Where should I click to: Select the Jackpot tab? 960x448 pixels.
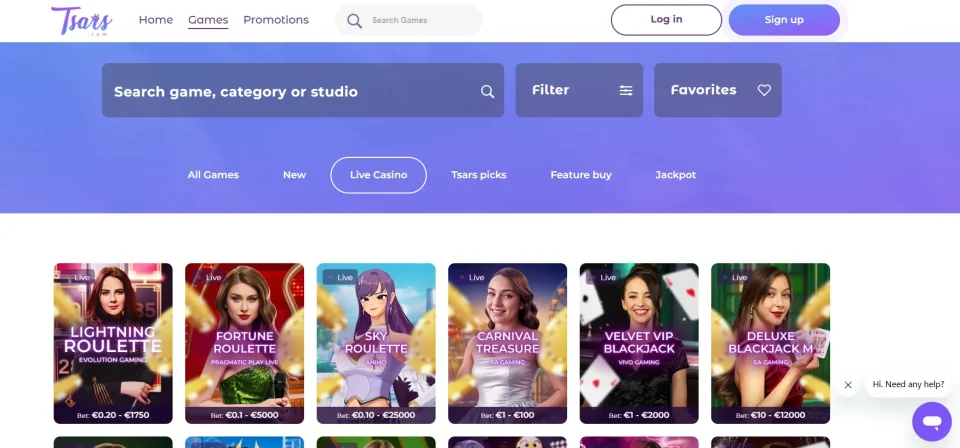[676, 175]
